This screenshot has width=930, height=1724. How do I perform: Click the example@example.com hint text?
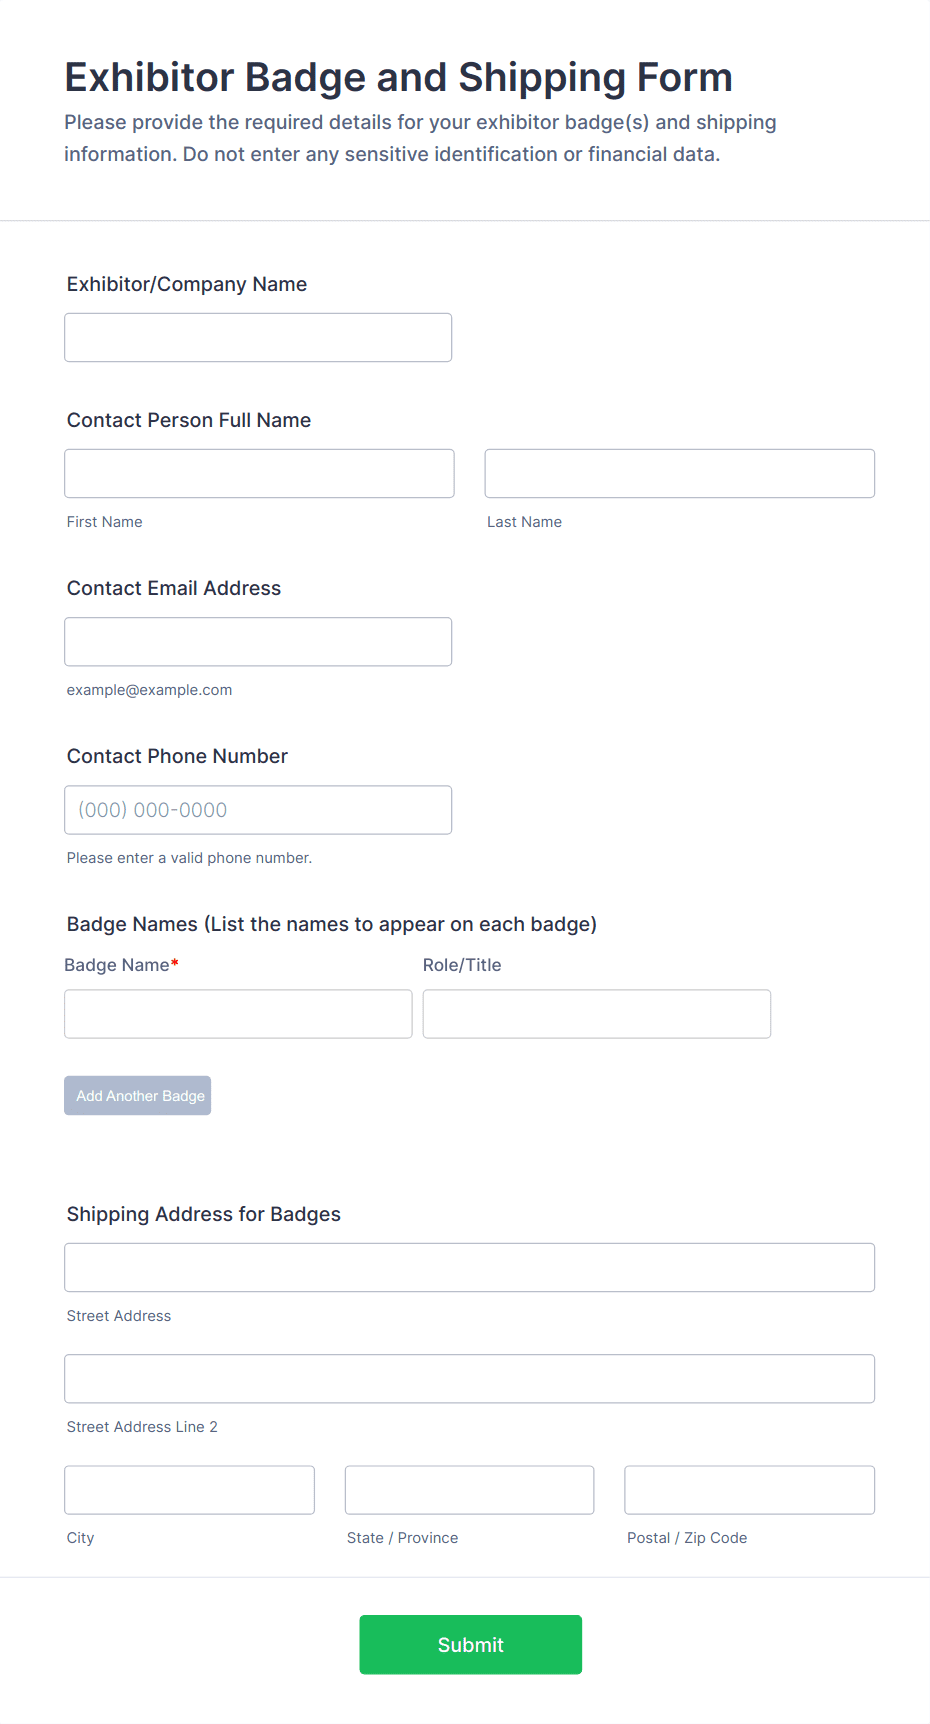pyautogui.click(x=149, y=690)
